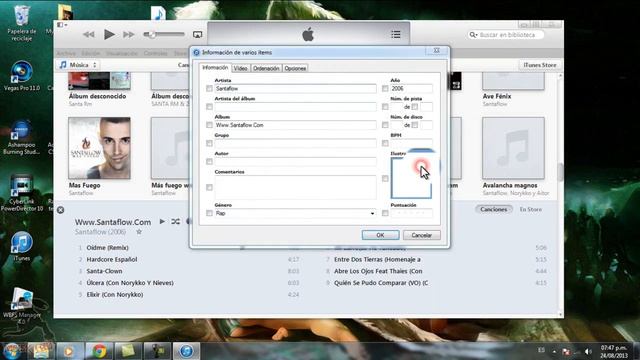This screenshot has height=360, width=640.
Task: Click the Artista text field Santaflow
Action: click(x=295, y=89)
